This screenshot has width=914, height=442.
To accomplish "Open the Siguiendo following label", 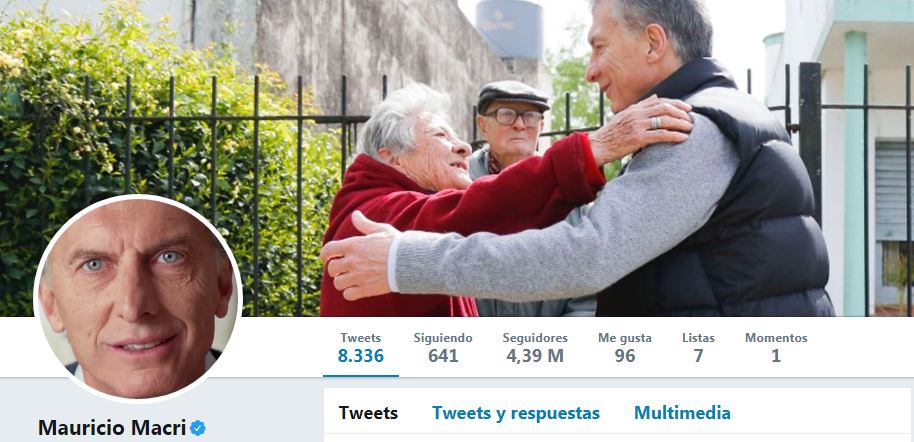I will [443, 338].
